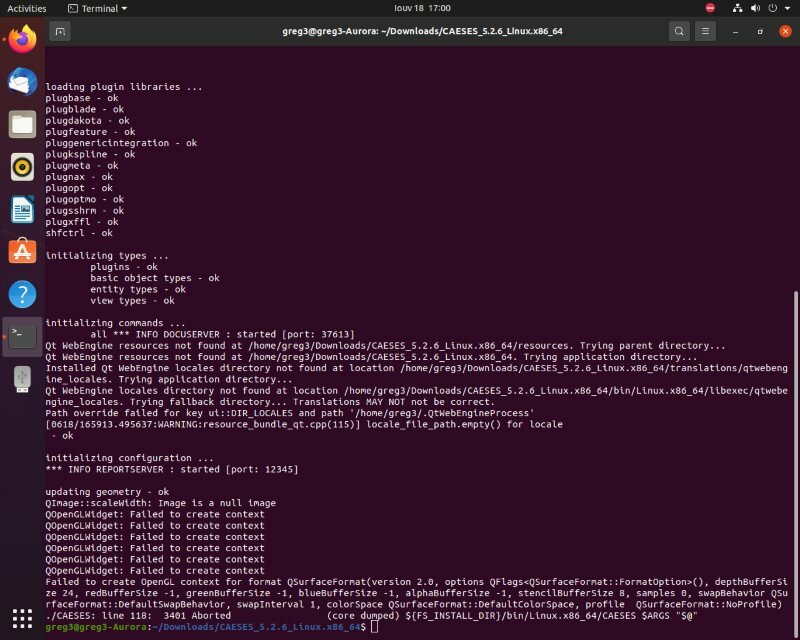Click the "./CAESES: line 118: 3401 Aborted" line
Image resolution: width=800 pixels, height=640 pixels.
[x=371, y=616]
